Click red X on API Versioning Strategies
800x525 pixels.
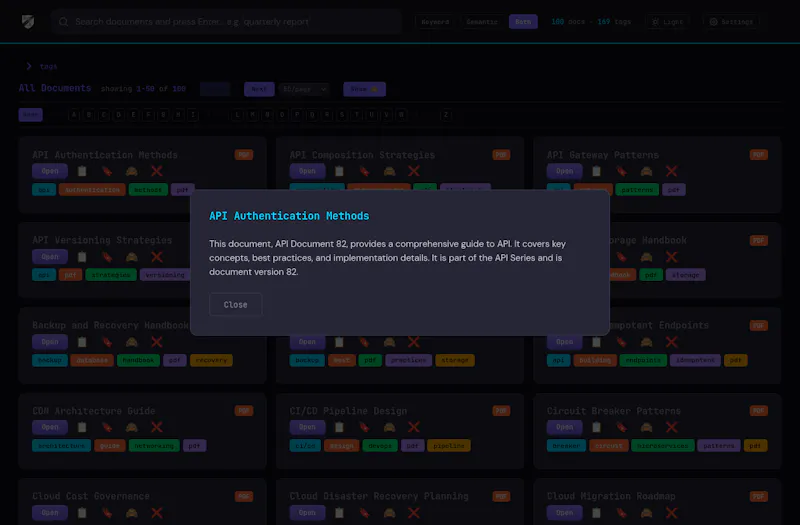pos(157,257)
